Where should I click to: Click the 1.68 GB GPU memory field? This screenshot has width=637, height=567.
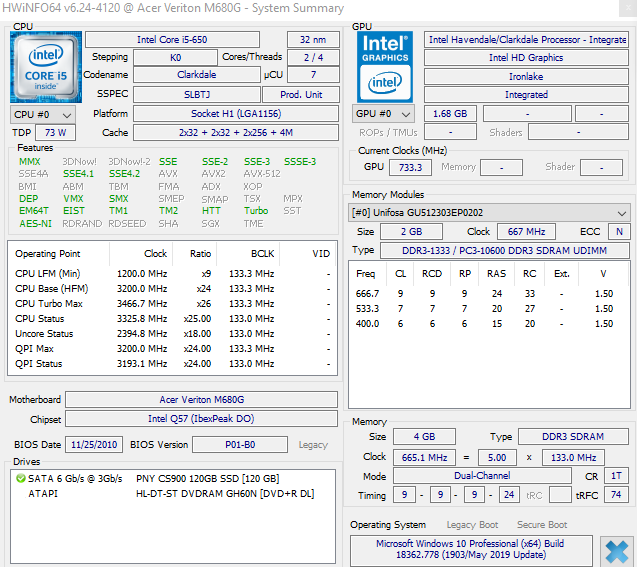[450, 114]
